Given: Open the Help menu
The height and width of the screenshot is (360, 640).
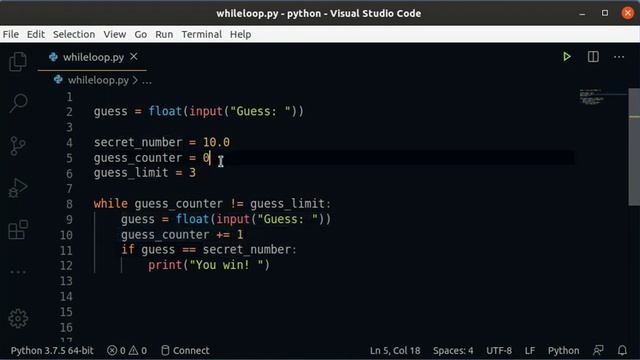Looking at the screenshot, I should pyautogui.click(x=240, y=34).
